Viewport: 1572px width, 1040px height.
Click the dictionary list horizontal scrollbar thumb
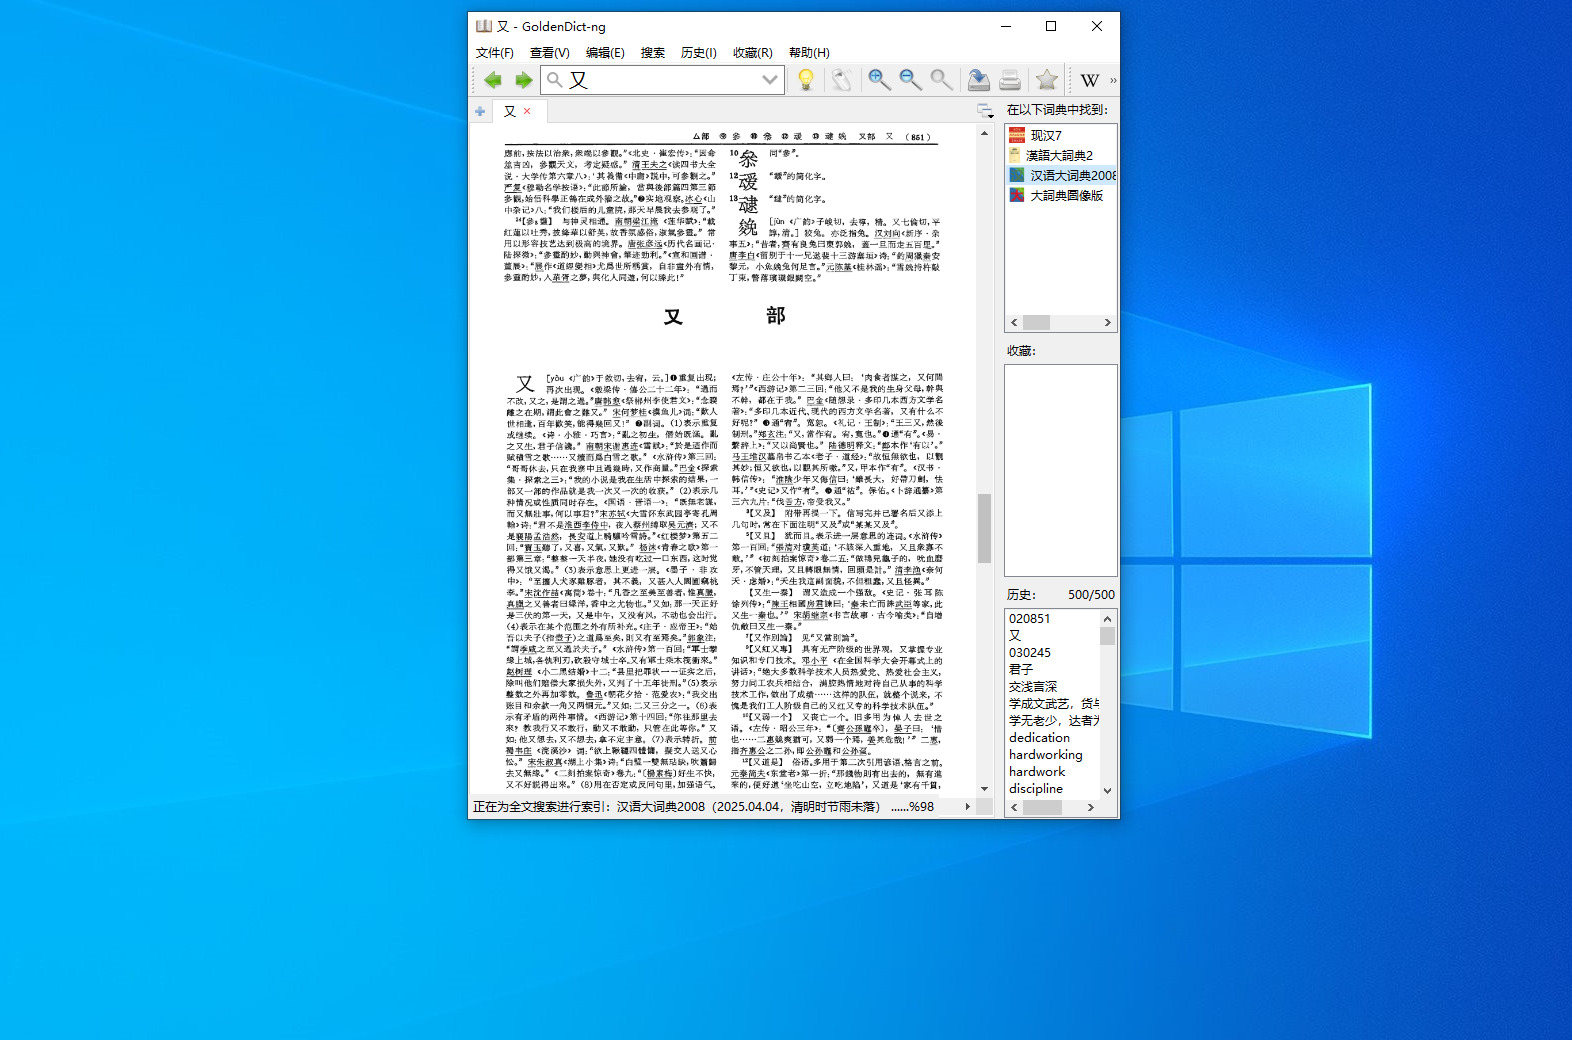pos(1036,322)
